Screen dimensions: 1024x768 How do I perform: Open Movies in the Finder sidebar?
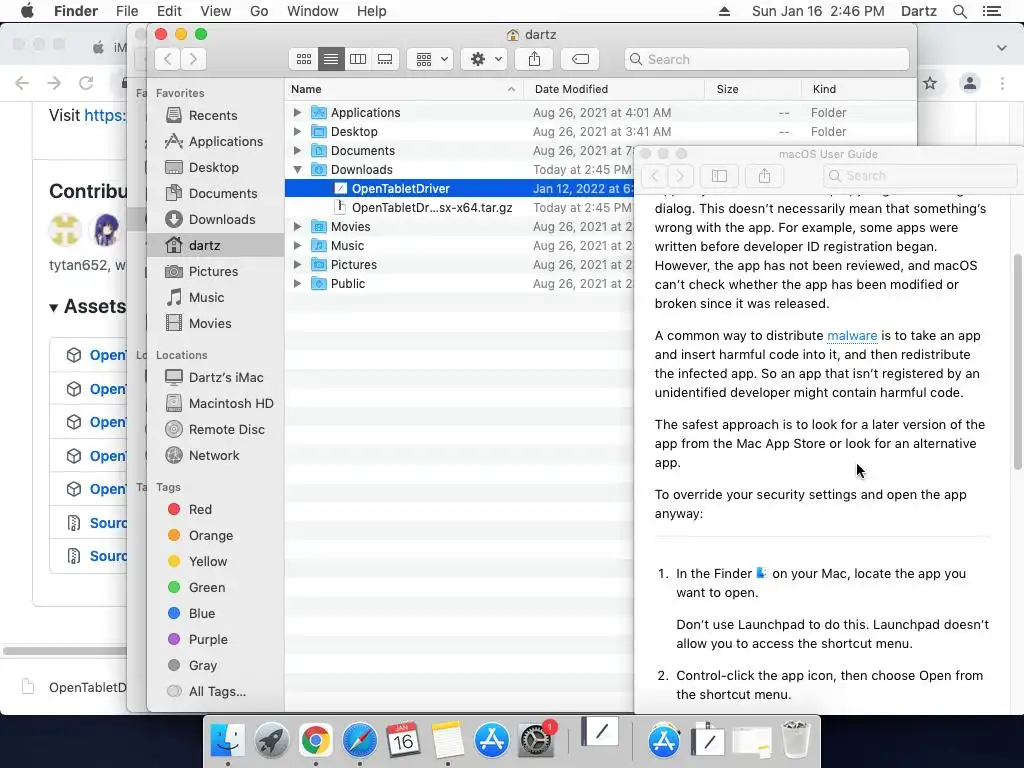(x=199, y=324)
